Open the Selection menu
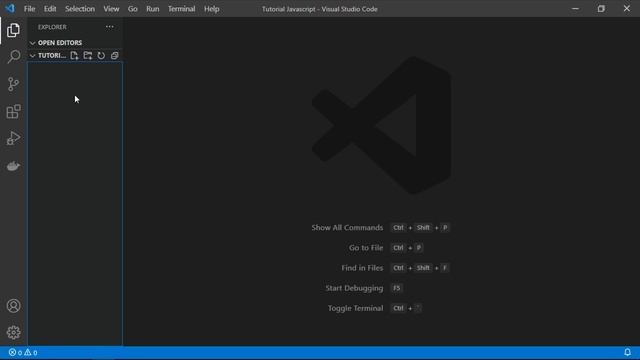640x360 pixels. click(x=80, y=9)
